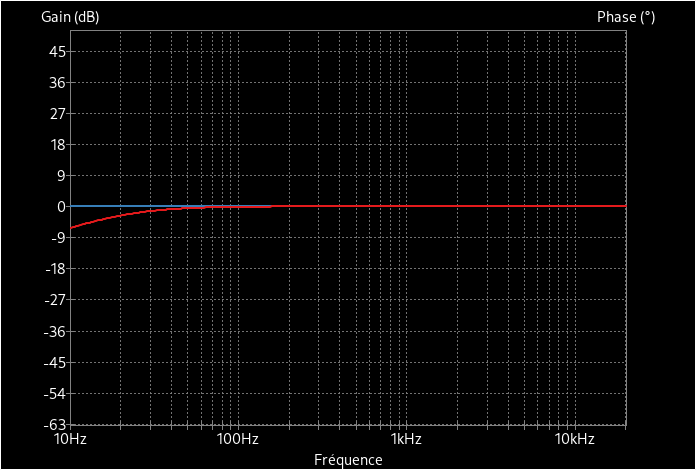
Task: Click the Fréquence axis label
Action: [348, 460]
